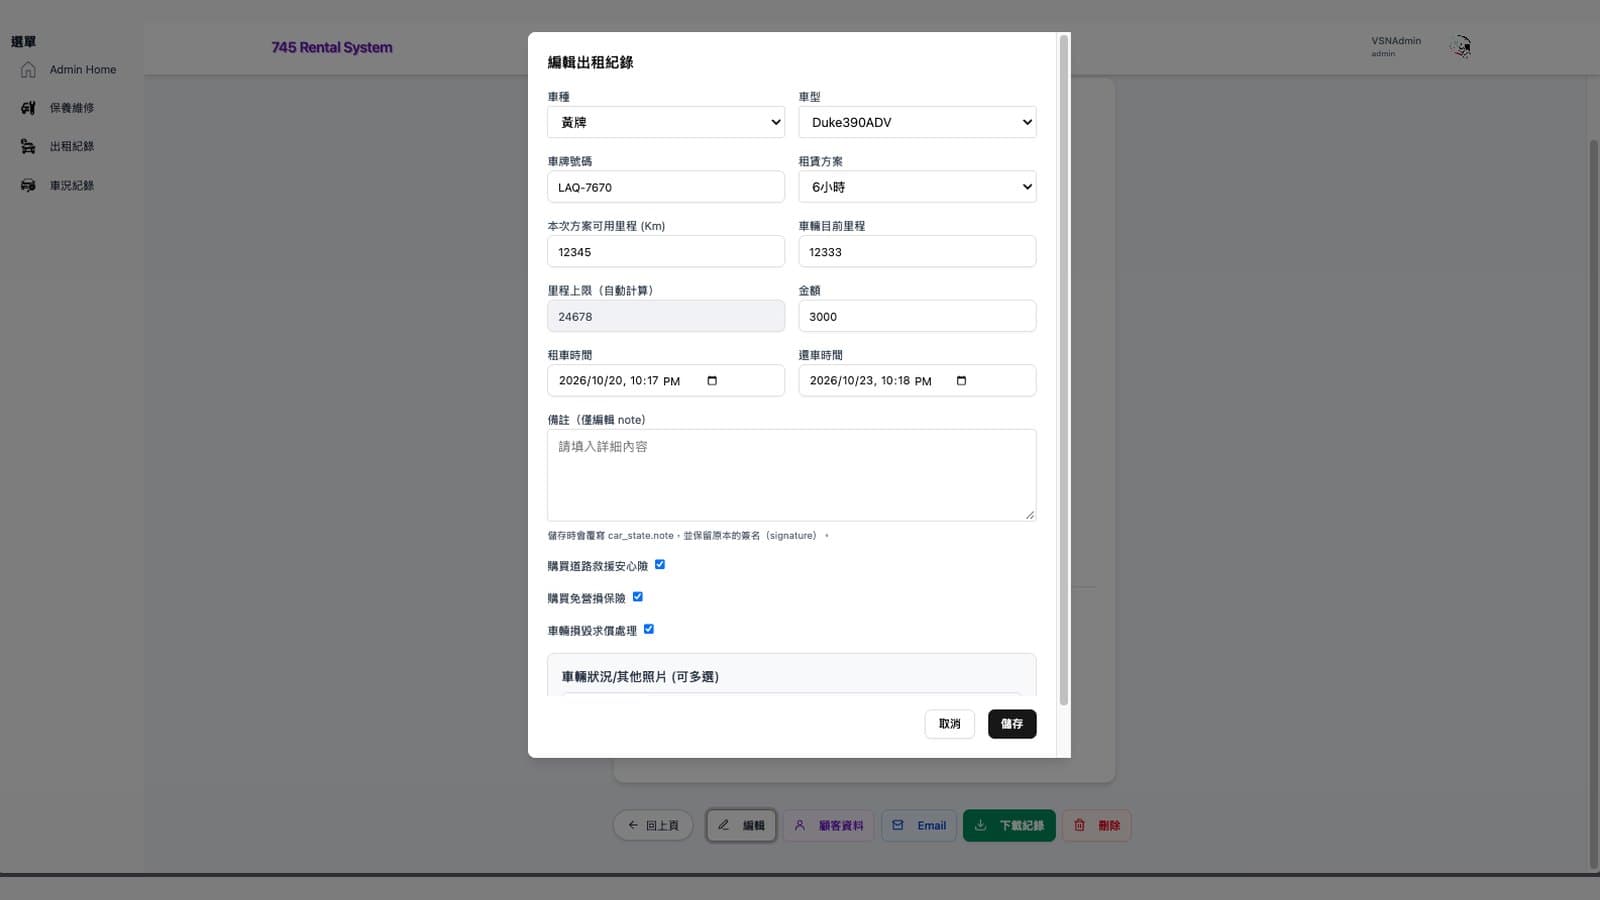The width and height of the screenshot is (1600, 900).
Task: Click the envelope icon on Email button
Action: [x=898, y=825]
